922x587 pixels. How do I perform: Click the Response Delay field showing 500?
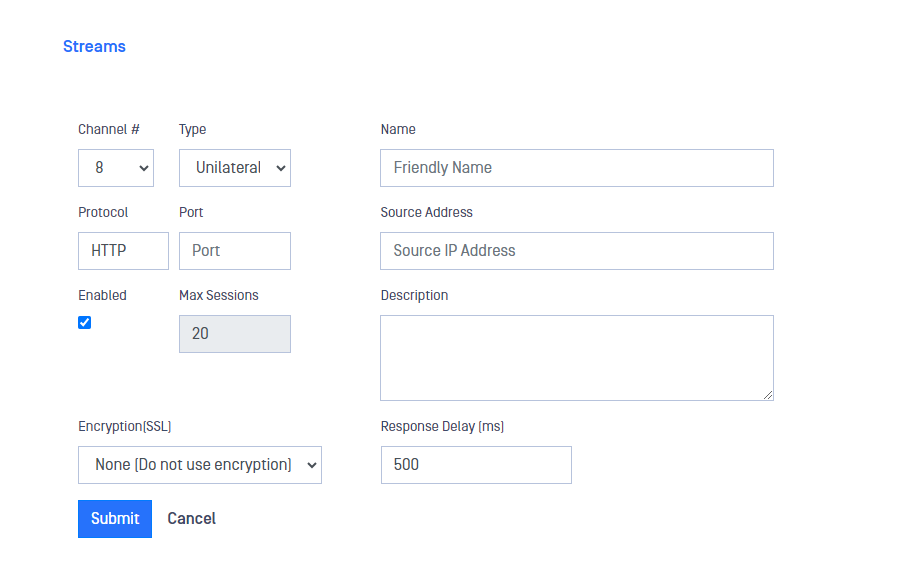476,465
